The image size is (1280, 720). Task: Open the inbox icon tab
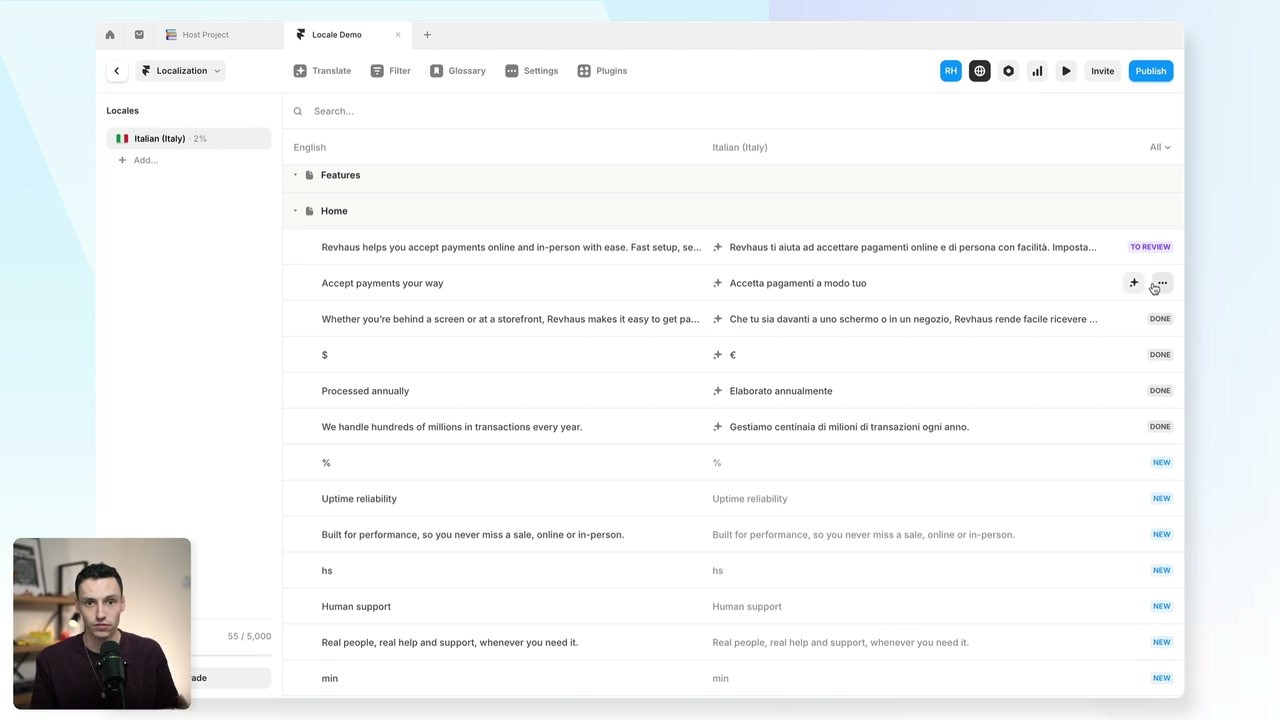click(139, 35)
